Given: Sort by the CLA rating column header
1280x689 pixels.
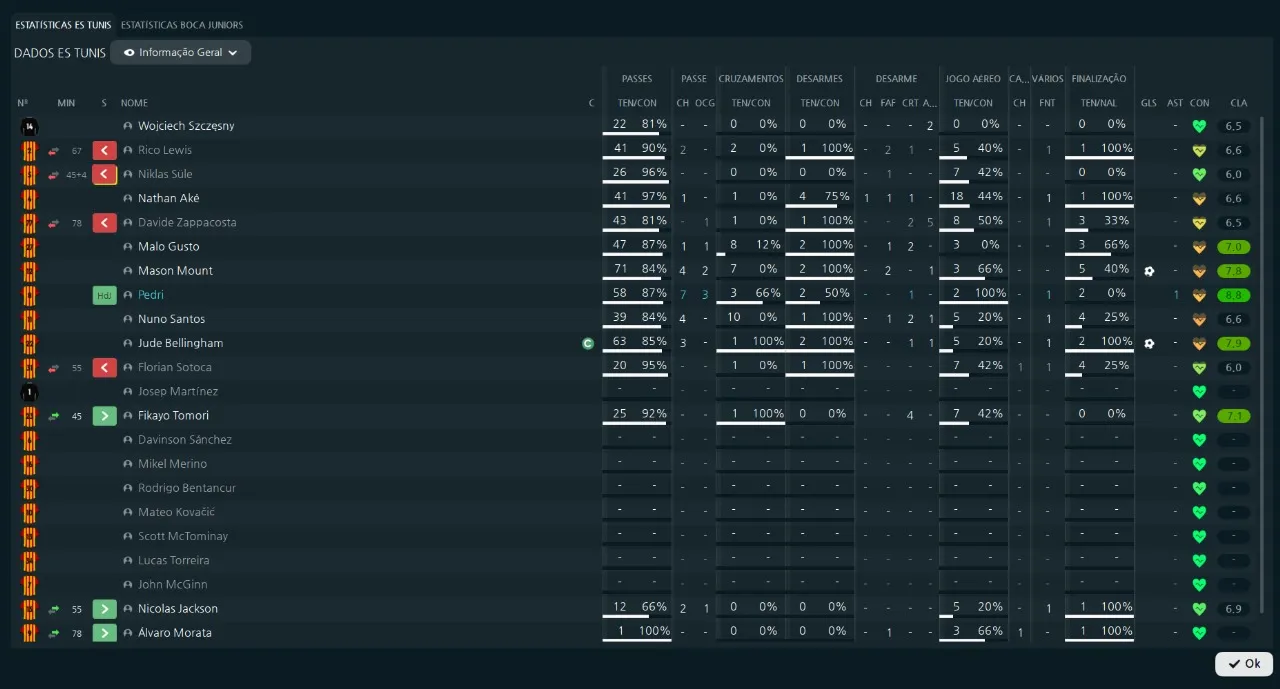Looking at the screenshot, I should pos(1239,103).
